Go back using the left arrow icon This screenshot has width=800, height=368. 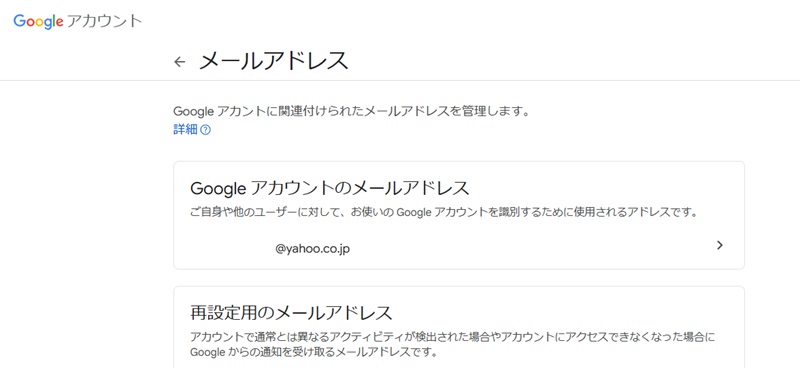[179, 62]
